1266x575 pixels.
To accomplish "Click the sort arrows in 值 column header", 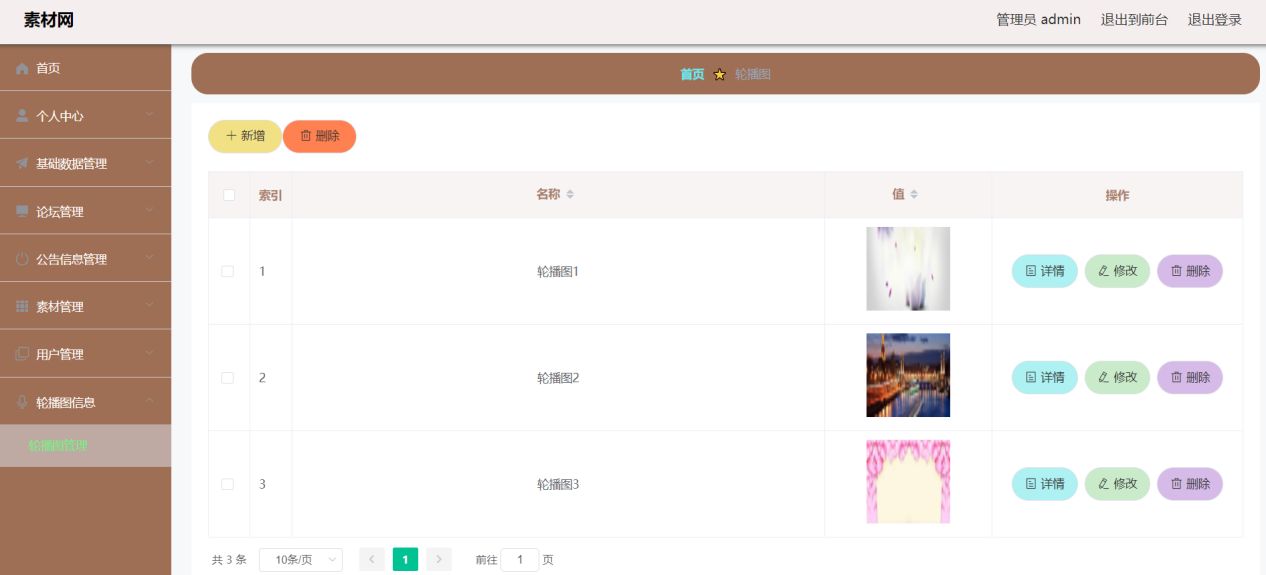I will [913, 195].
